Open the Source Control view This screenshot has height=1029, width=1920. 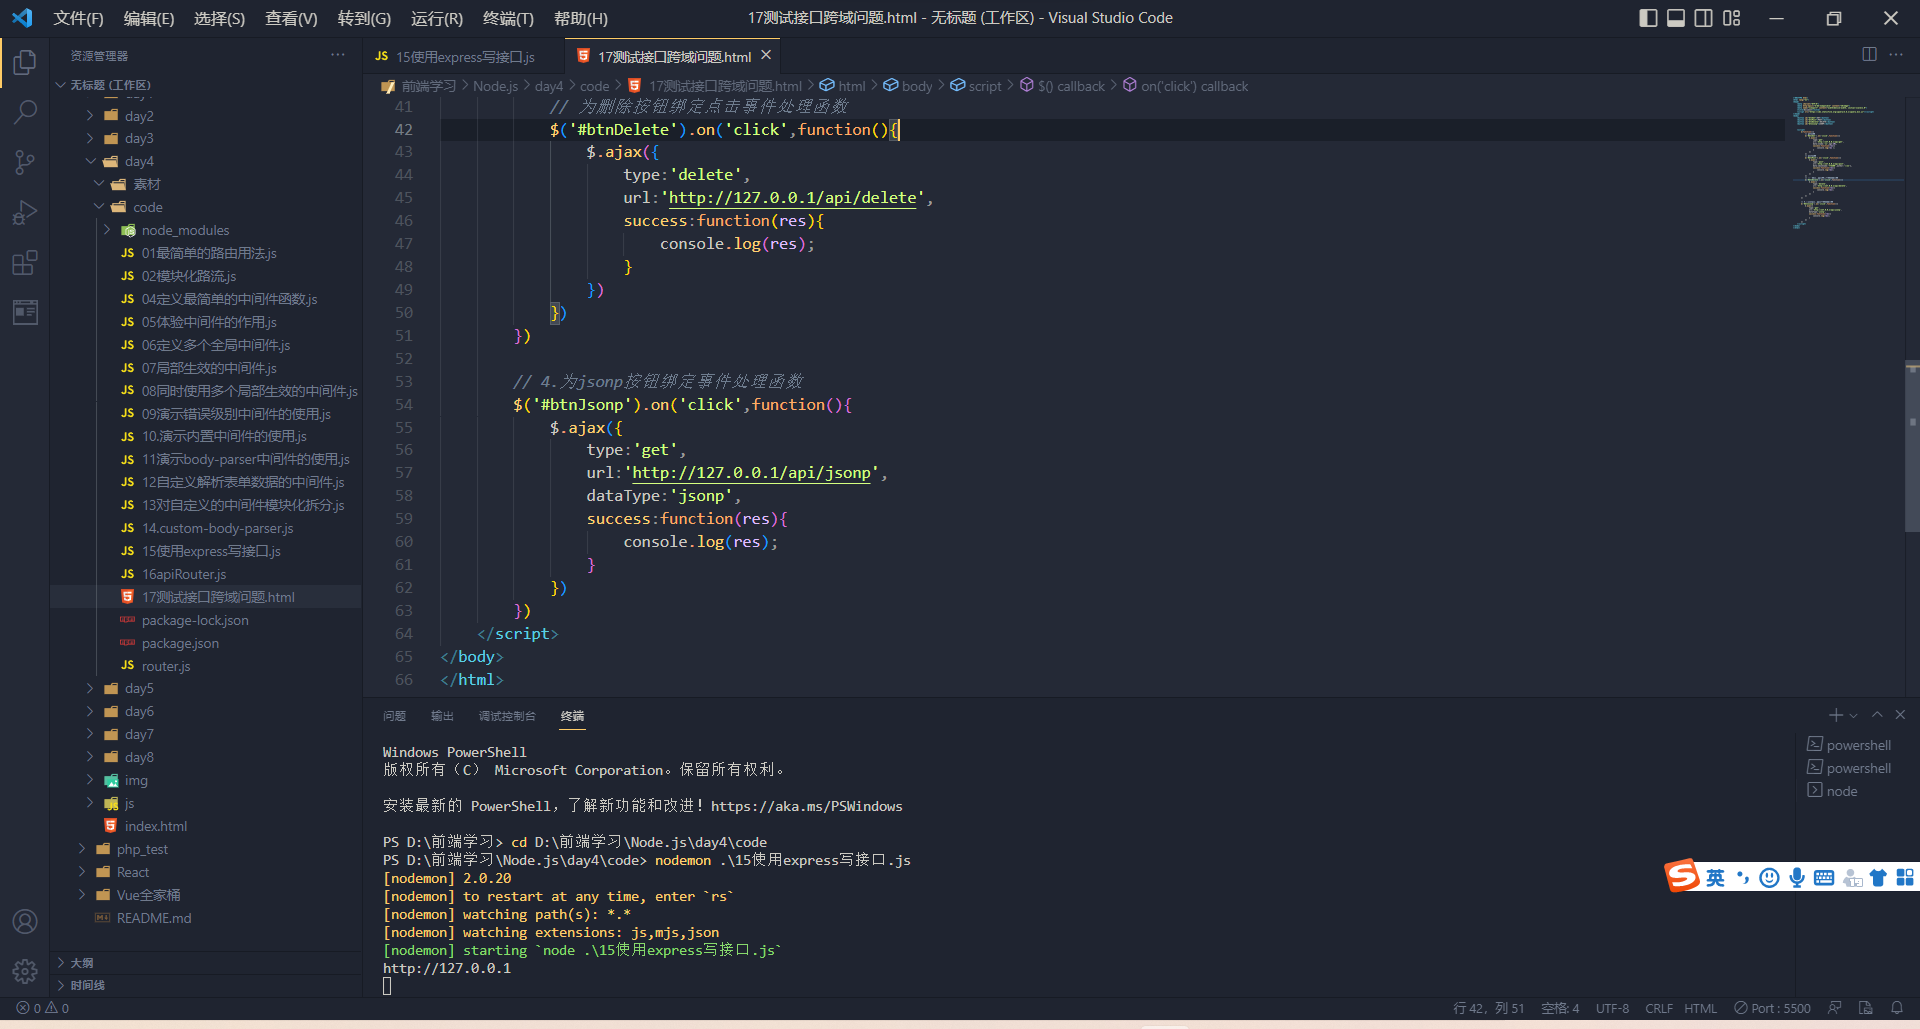pos(25,162)
